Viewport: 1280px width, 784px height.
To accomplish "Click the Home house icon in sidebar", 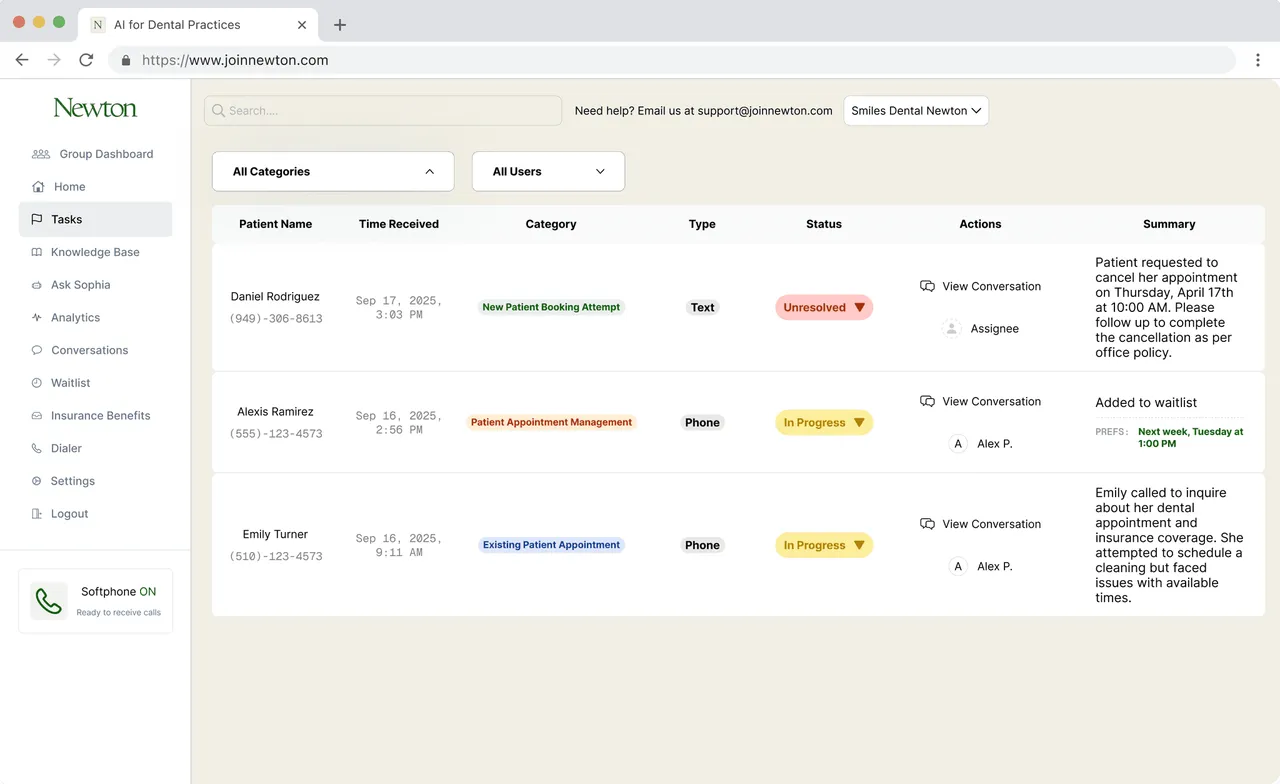I will coord(38,187).
